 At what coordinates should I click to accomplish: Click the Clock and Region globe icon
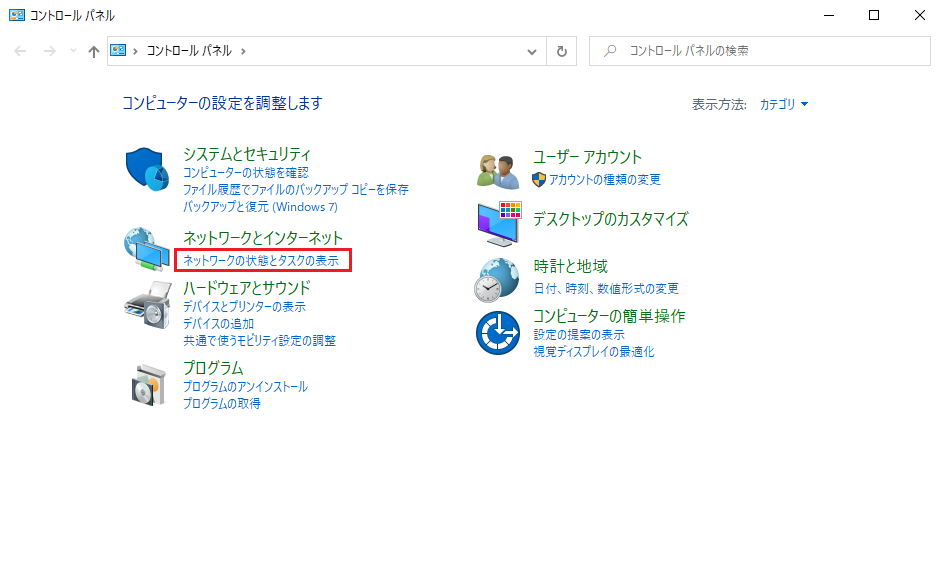tap(498, 280)
